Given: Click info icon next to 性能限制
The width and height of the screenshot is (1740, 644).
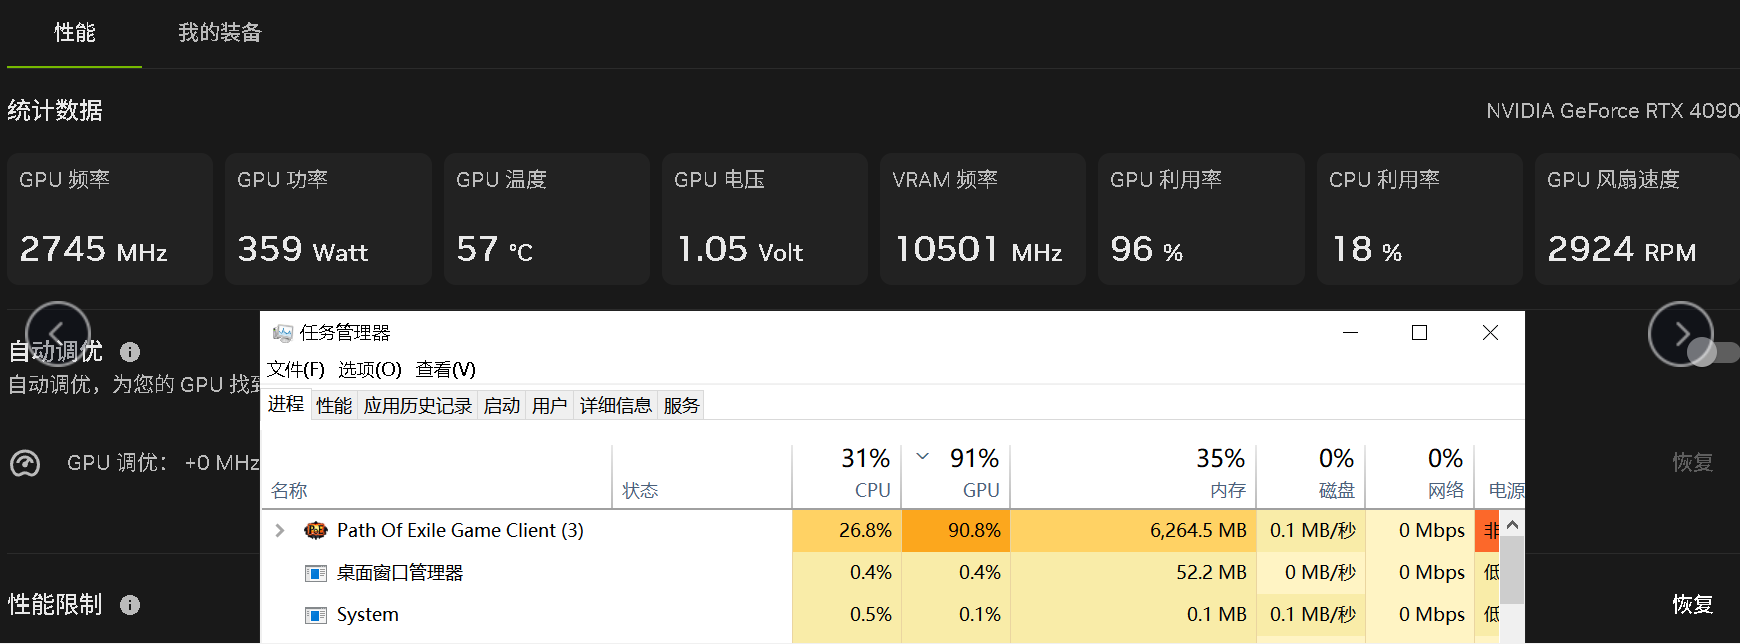Looking at the screenshot, I should point(130,605).
